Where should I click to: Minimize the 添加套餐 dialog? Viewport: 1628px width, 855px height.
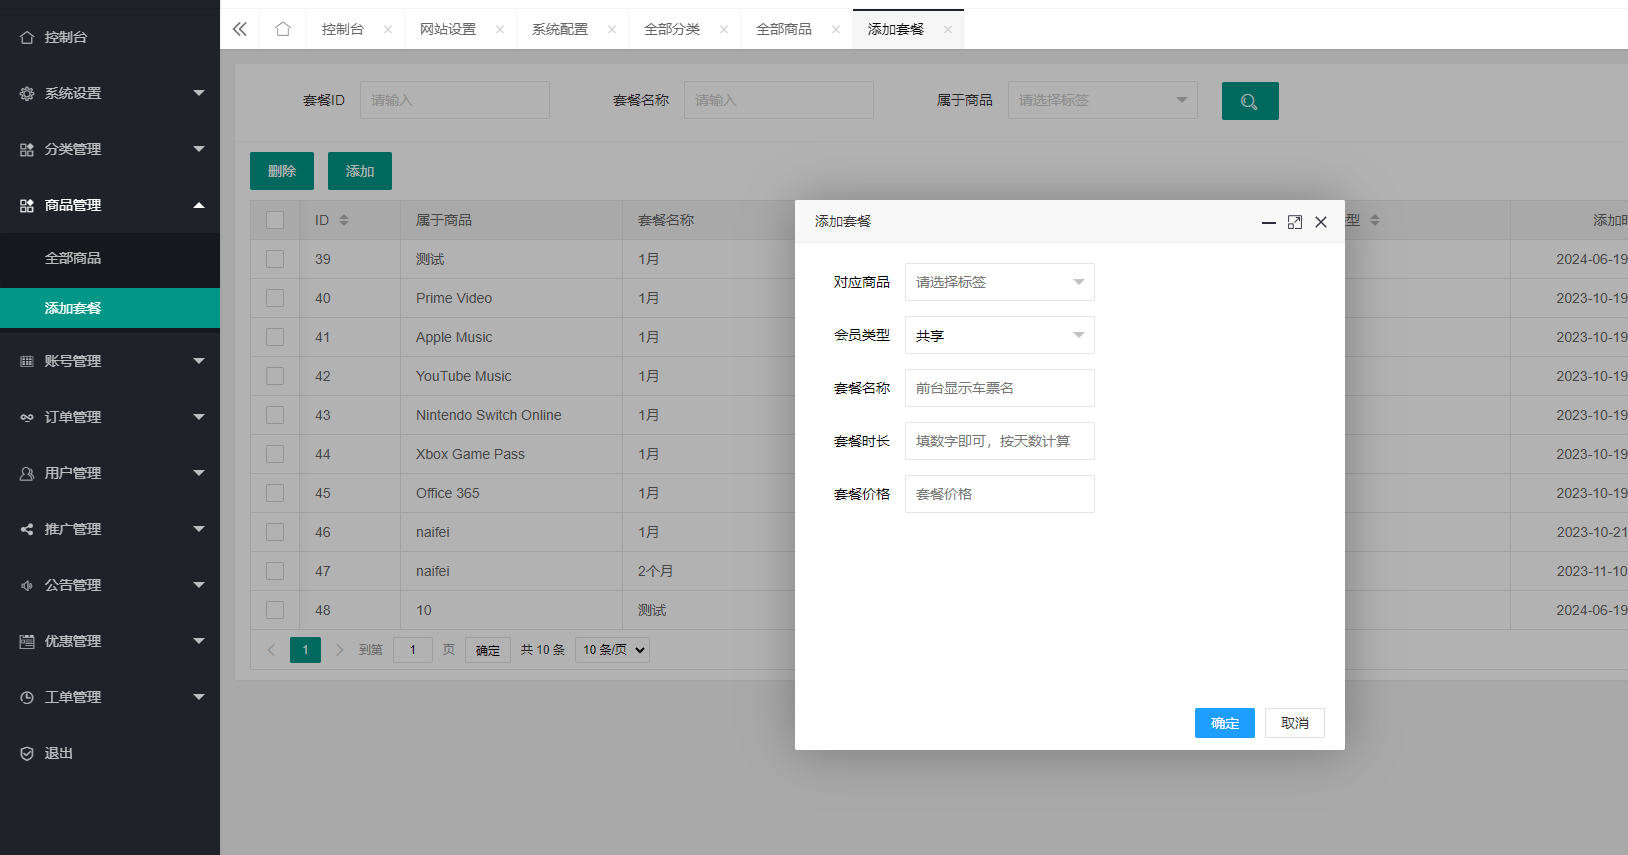point(1269,222)
